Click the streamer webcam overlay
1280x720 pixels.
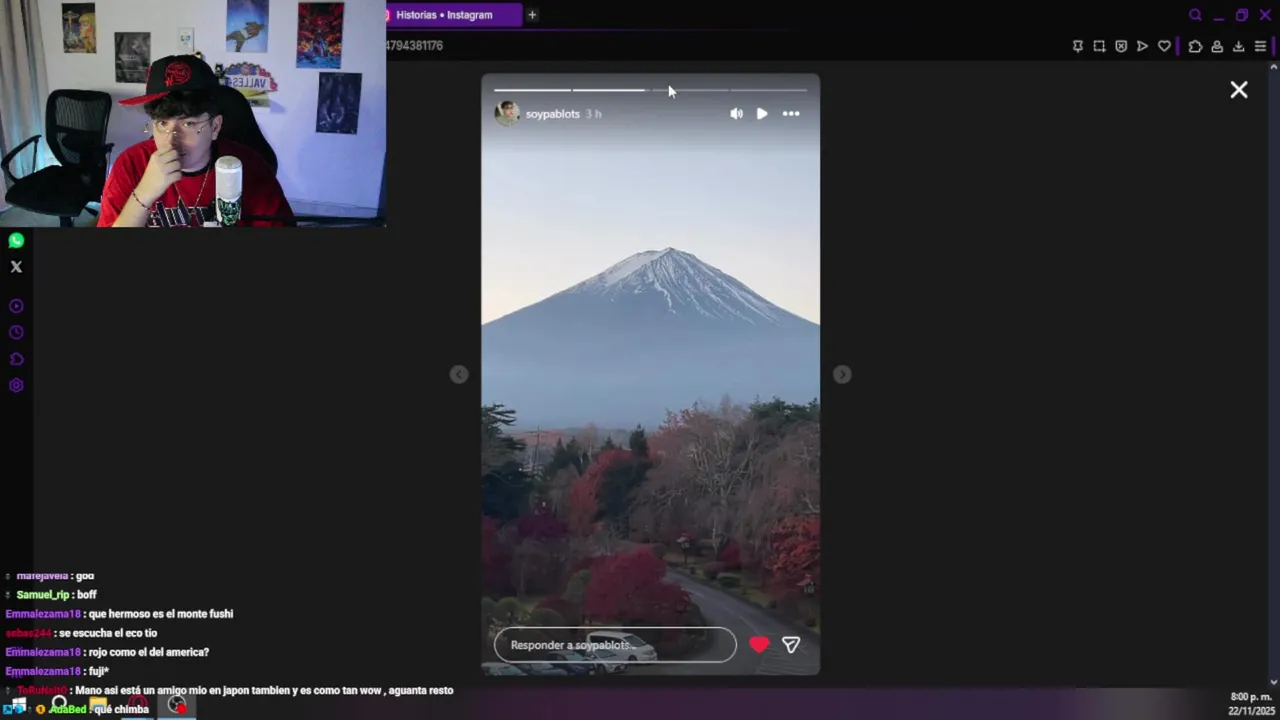(x=193, y=114)
